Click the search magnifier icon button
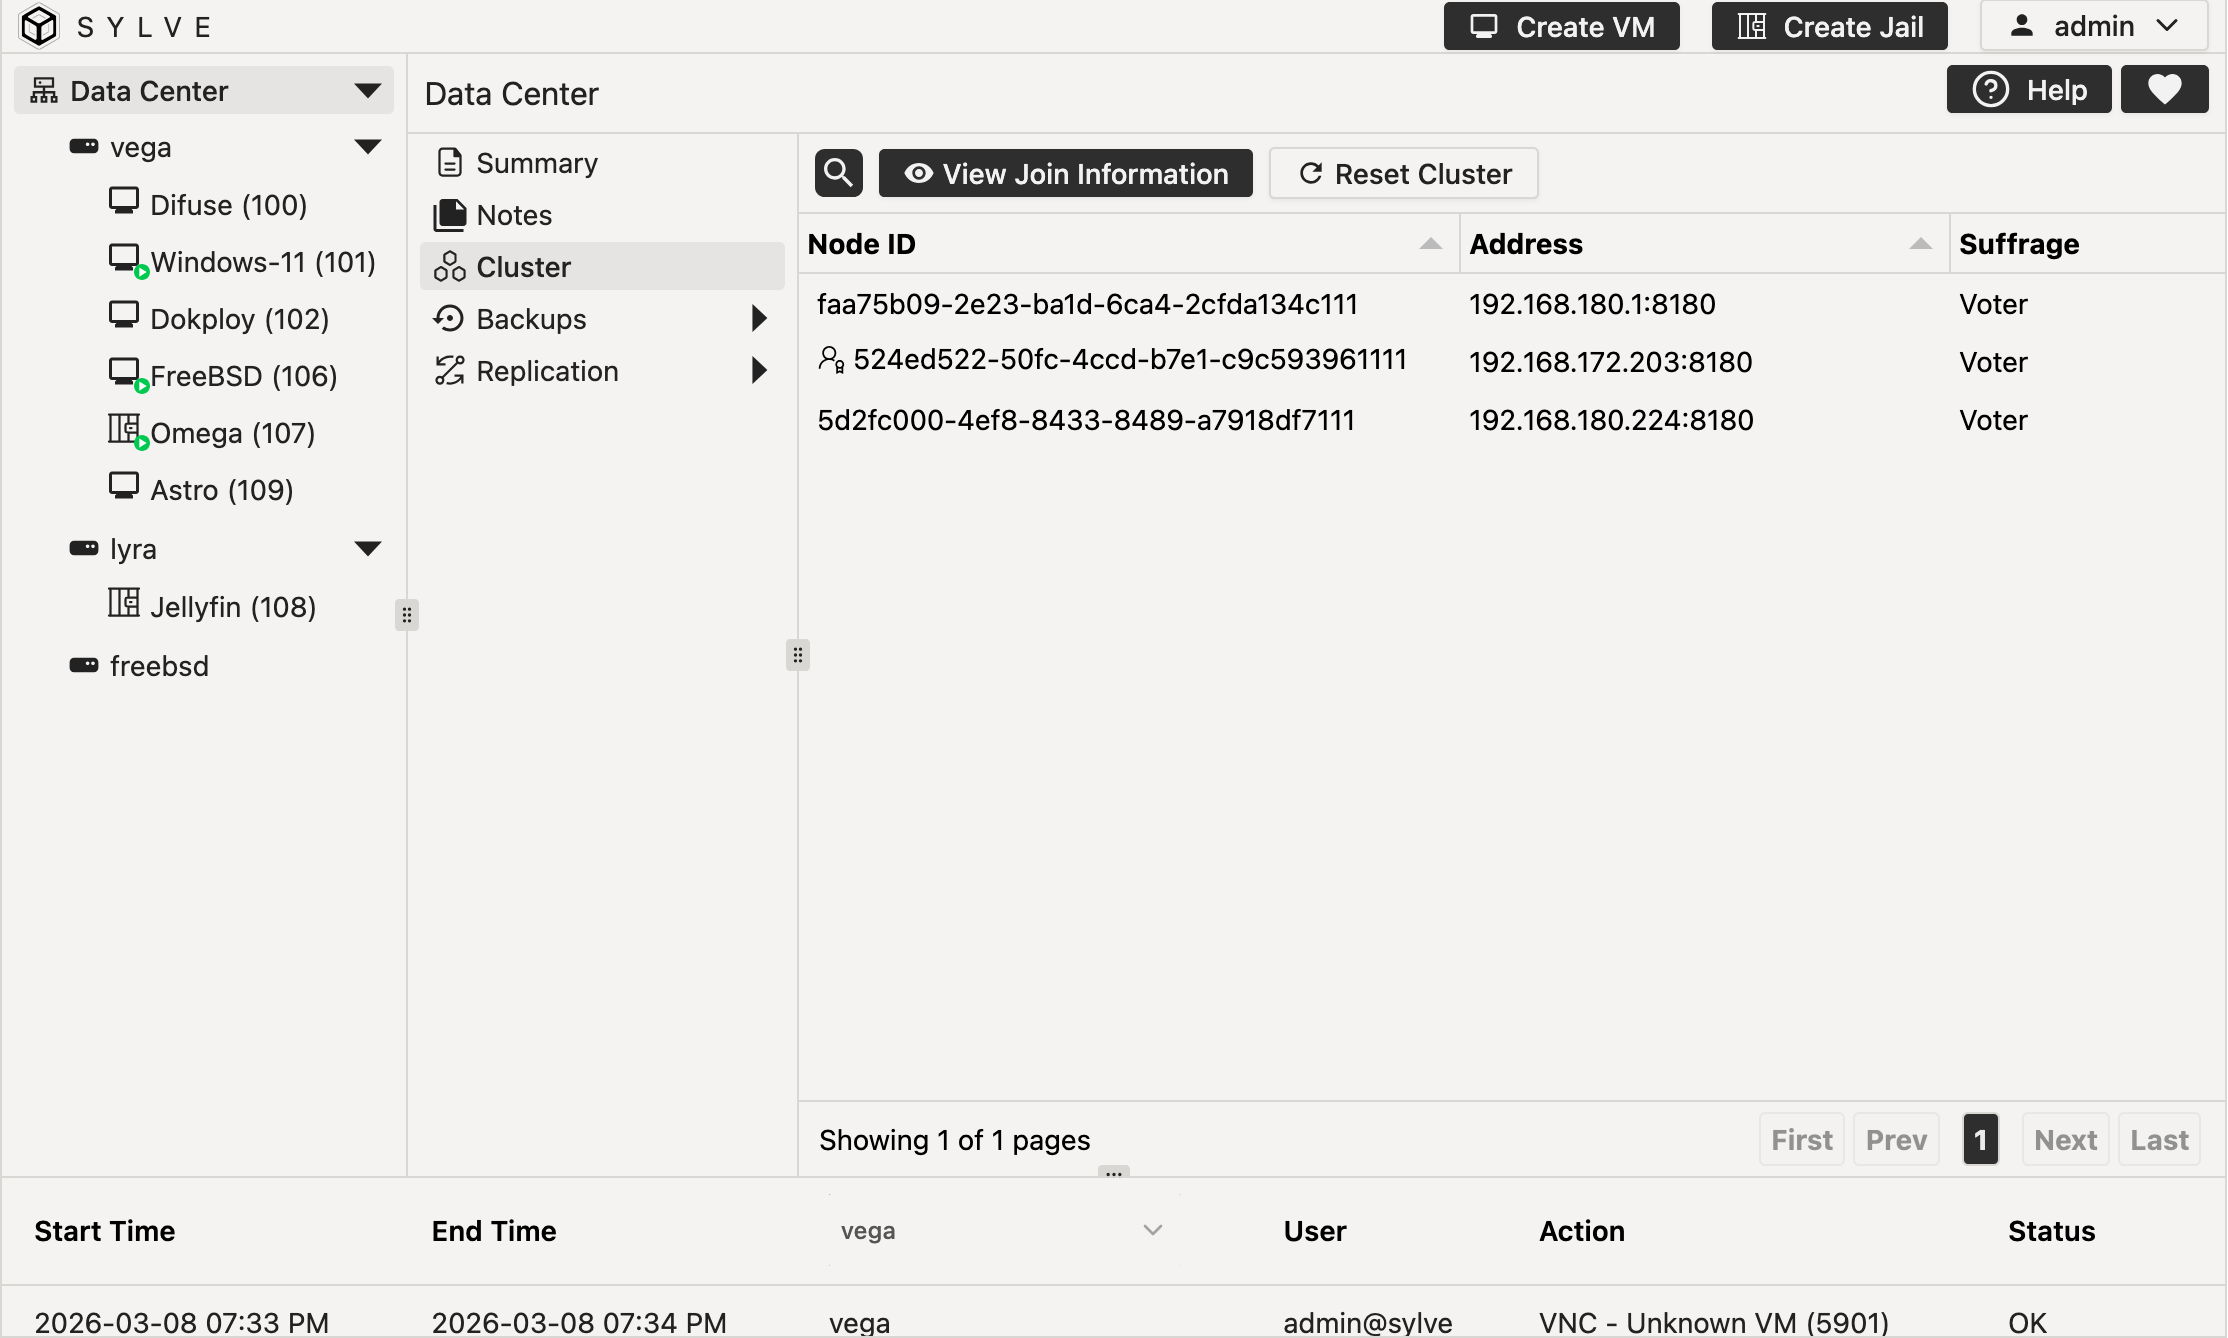Screen dimensions: 2228x1338 pyautogui.click(x=838, y=173)
